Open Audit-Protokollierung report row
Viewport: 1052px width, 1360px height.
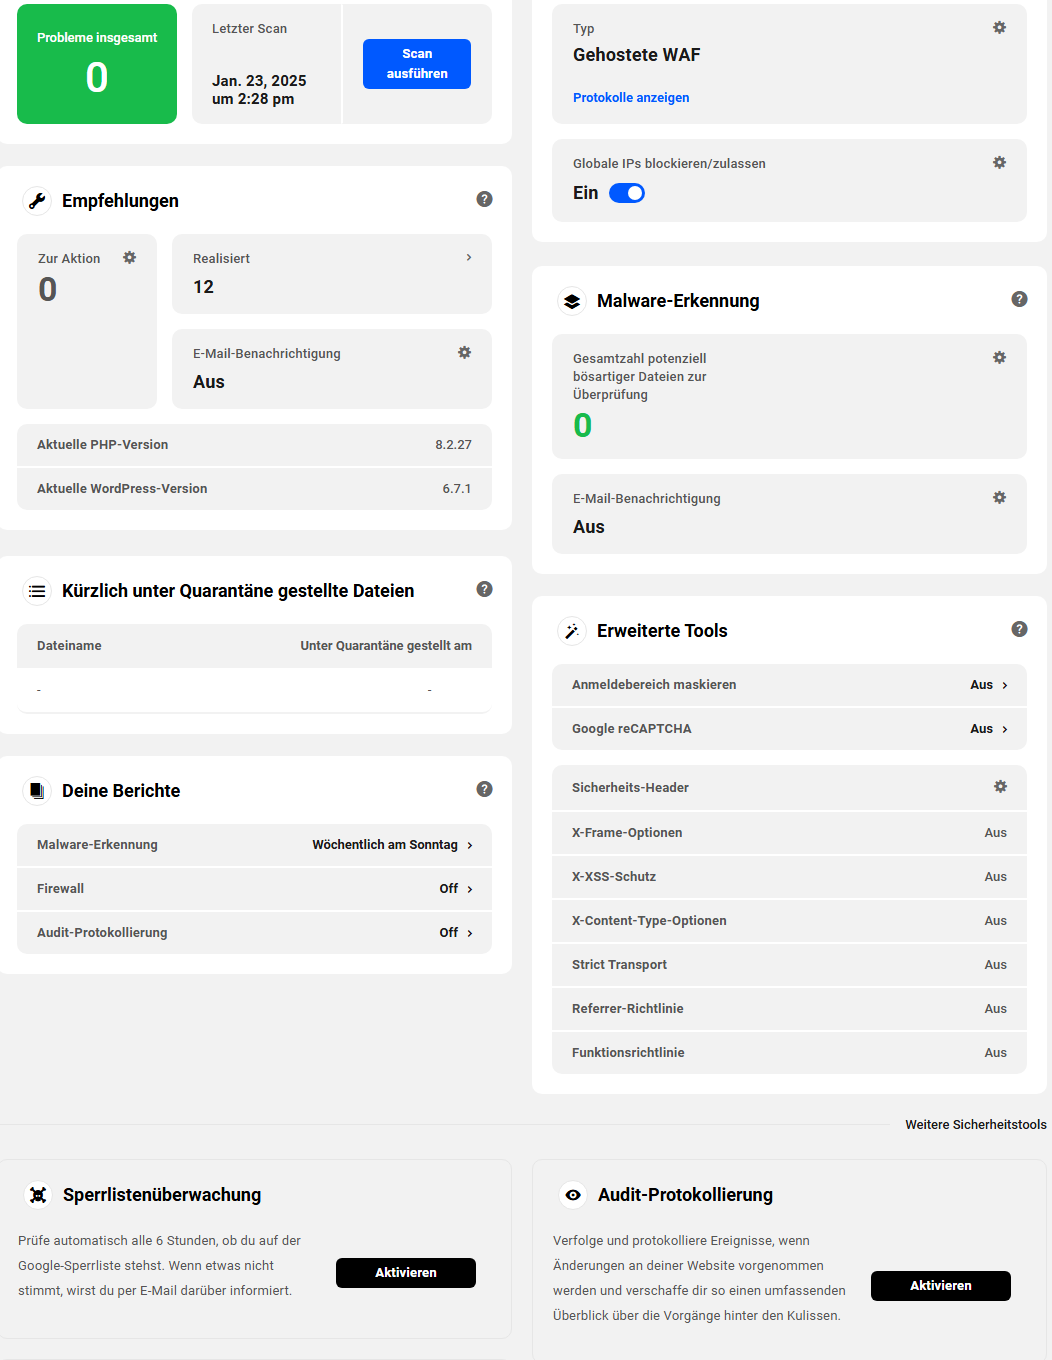click(254, 933)
